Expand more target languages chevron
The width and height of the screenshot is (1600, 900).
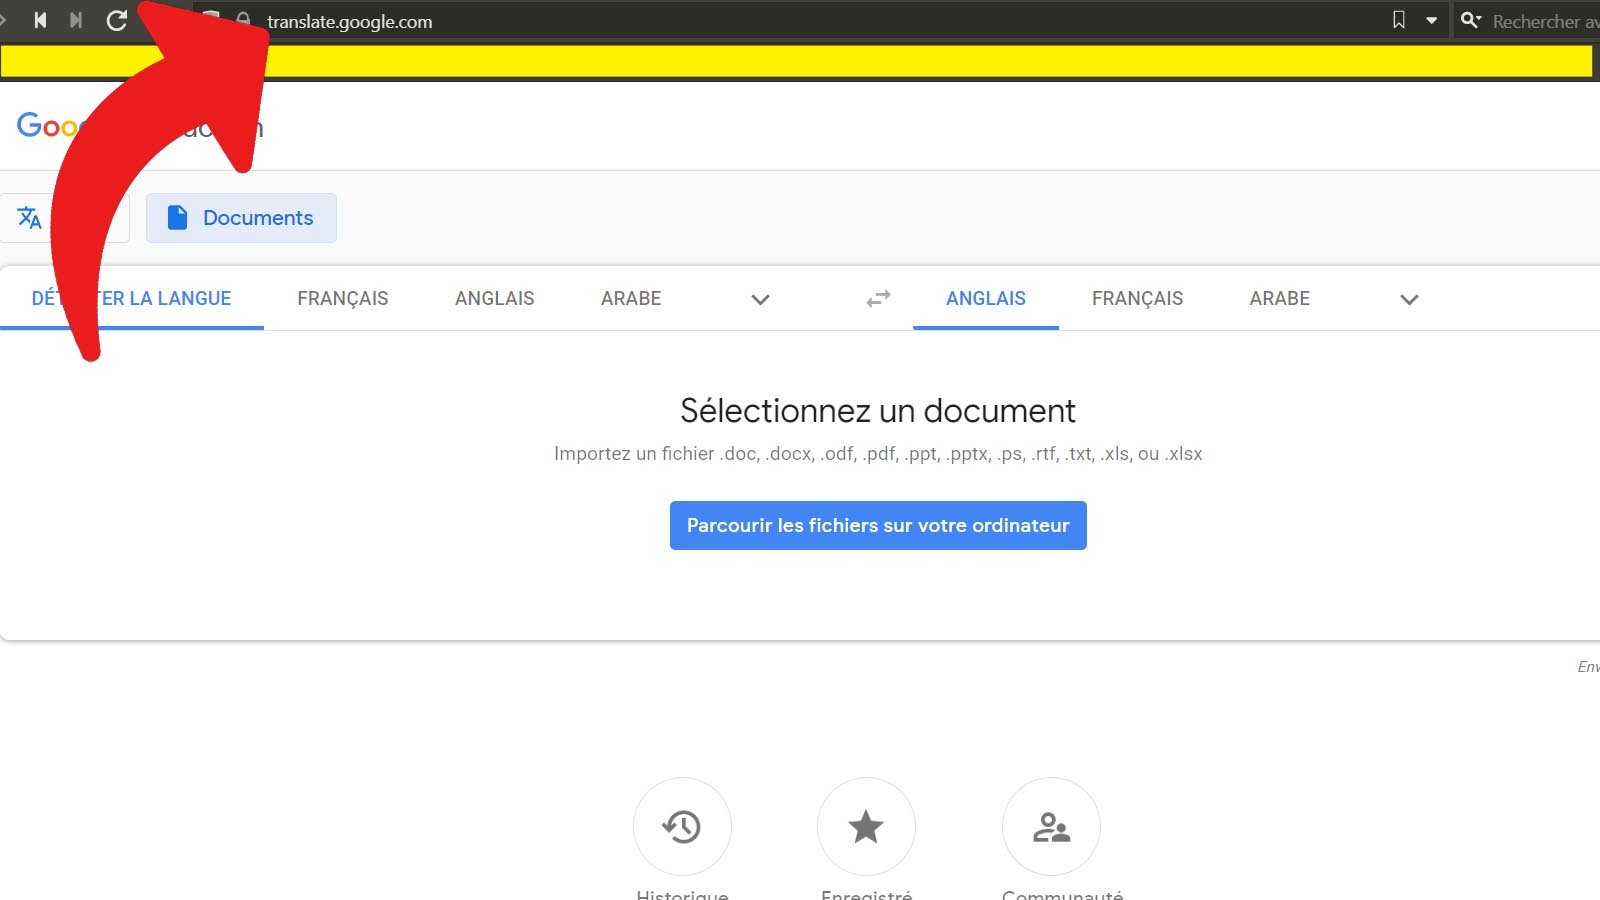point(1410,299)
